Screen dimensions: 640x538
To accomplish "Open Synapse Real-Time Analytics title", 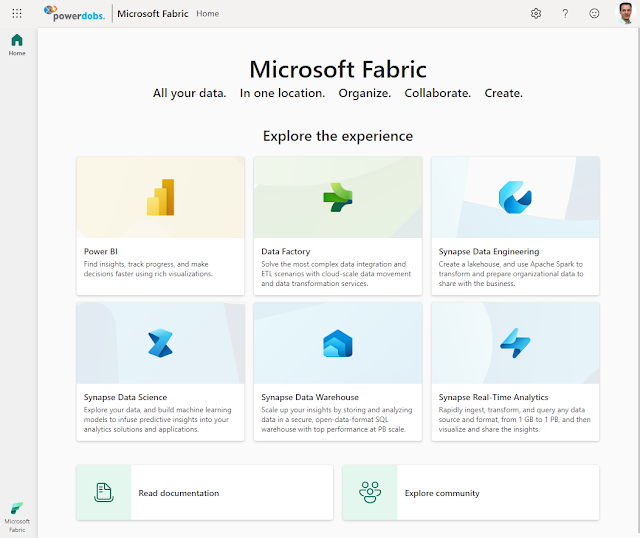I will (x=493, y=397).
